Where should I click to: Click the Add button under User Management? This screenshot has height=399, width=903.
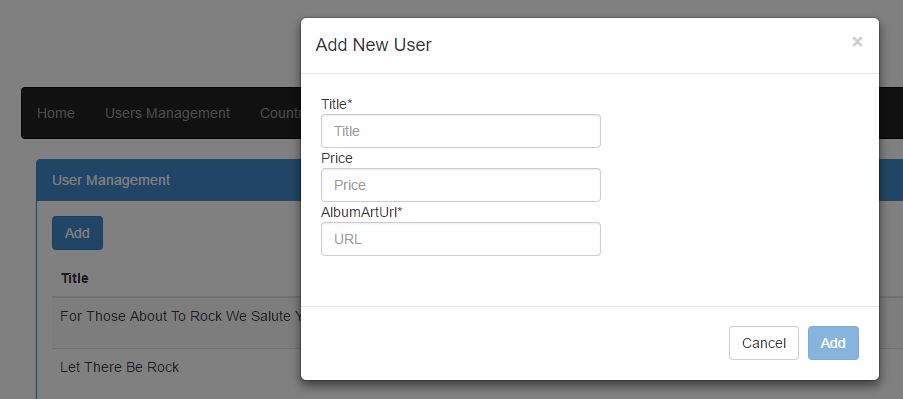click(x=77, y=233)
